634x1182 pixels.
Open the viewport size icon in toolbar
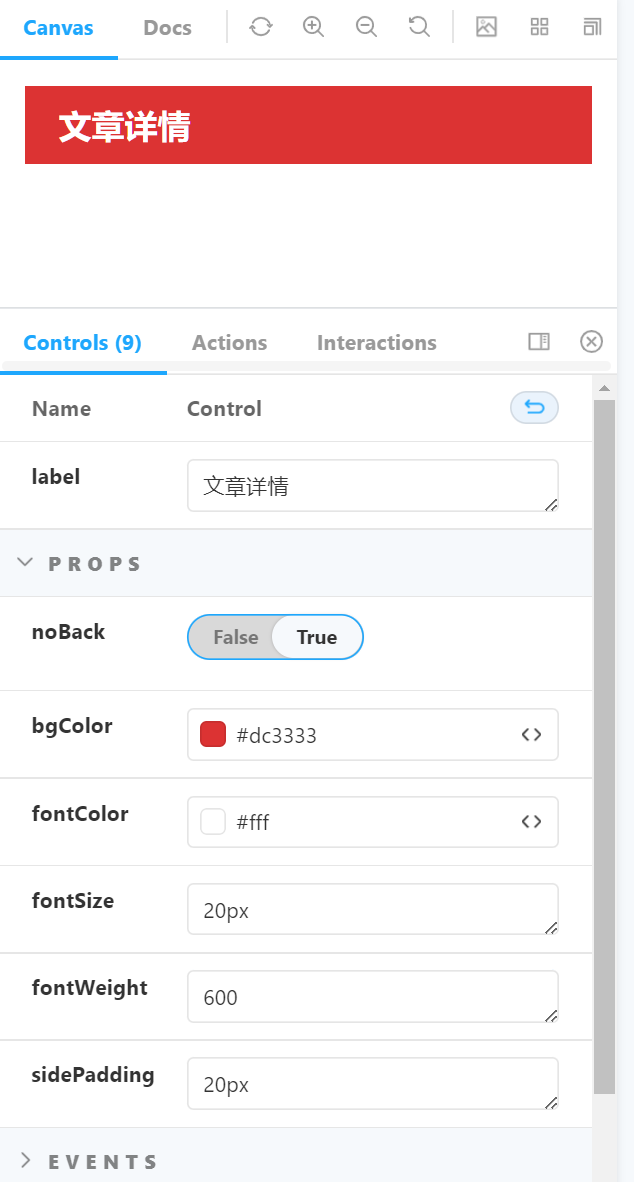coord(592,27)
